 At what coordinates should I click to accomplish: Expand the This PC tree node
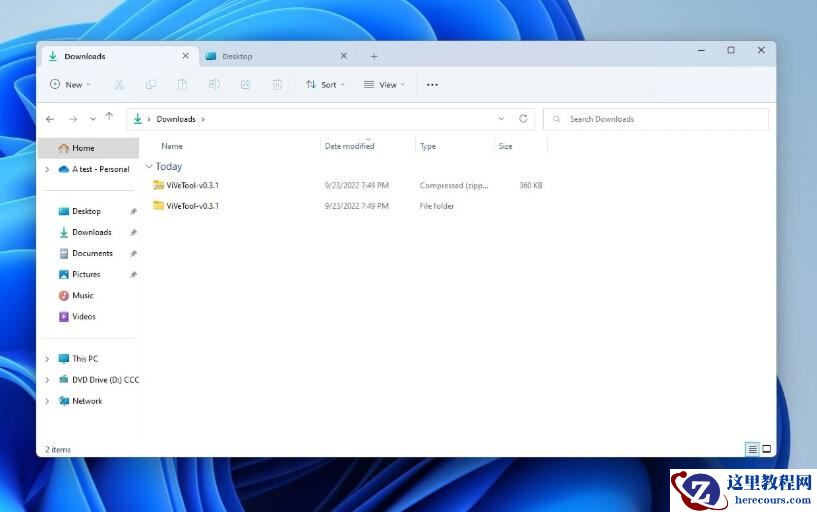(x=47, y=359)
